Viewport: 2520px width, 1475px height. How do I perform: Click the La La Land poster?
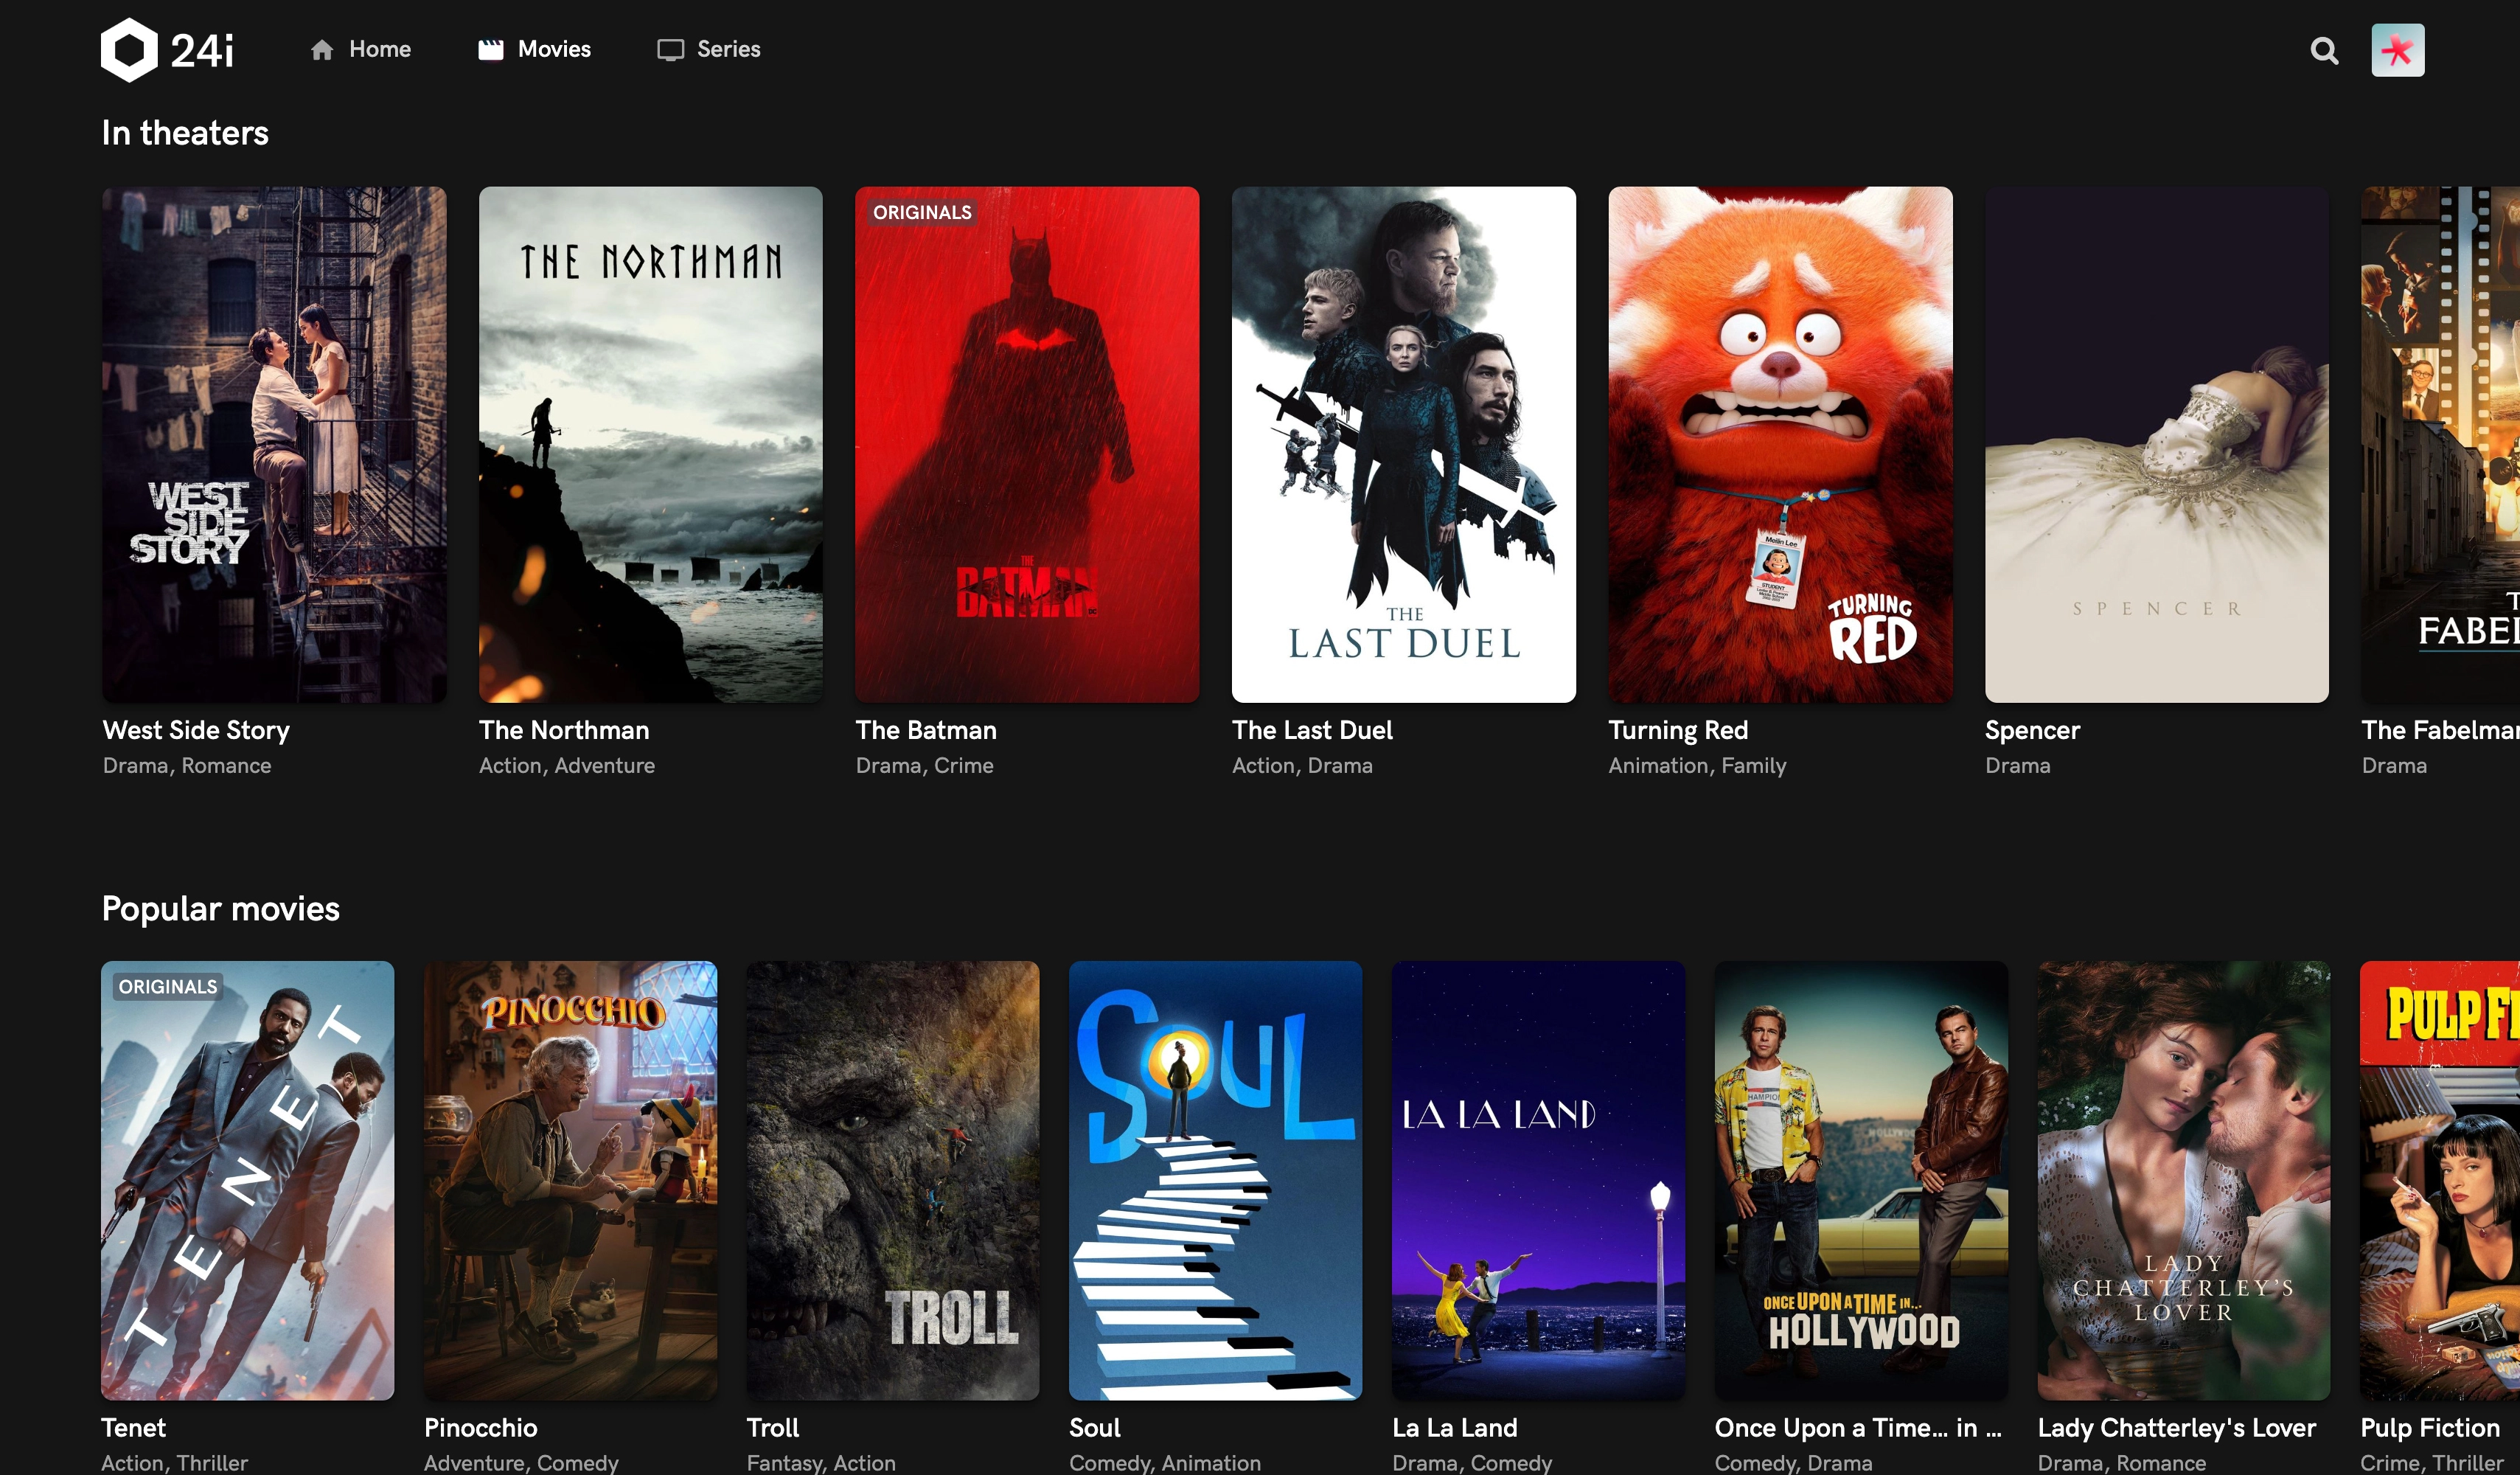pos(1538,1180)
